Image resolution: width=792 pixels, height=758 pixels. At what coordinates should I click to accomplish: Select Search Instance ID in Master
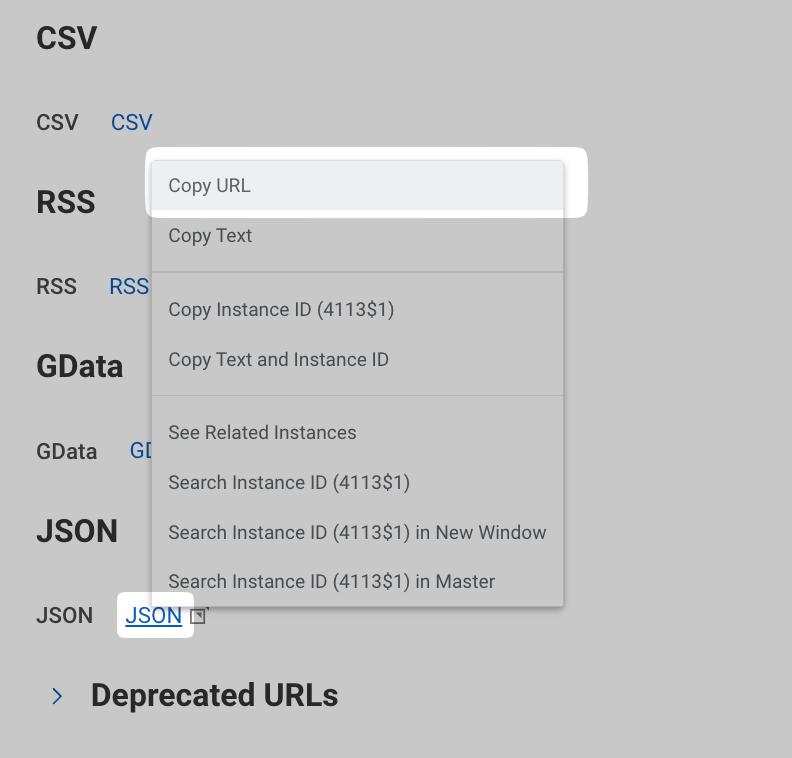331,582
